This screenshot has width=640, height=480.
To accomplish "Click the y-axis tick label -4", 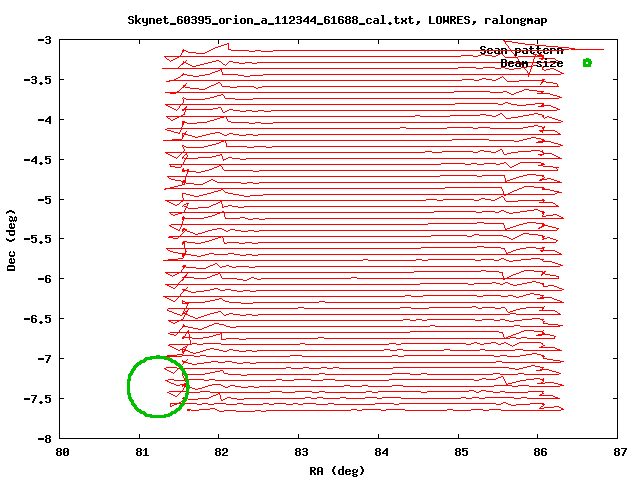I will tap(44, 120).
